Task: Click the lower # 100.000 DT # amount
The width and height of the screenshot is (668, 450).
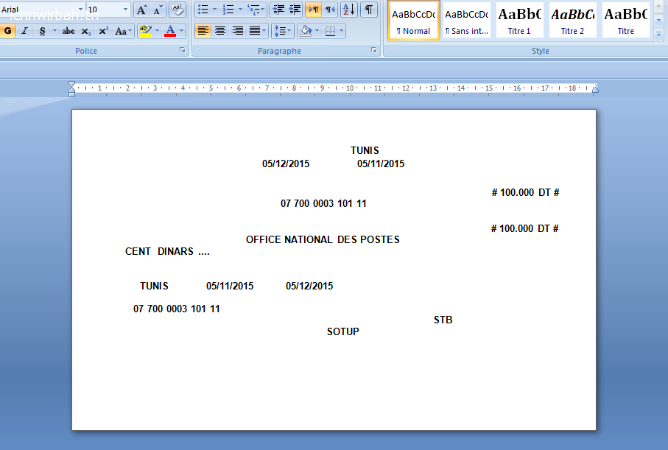Action: tap(524, 229)
